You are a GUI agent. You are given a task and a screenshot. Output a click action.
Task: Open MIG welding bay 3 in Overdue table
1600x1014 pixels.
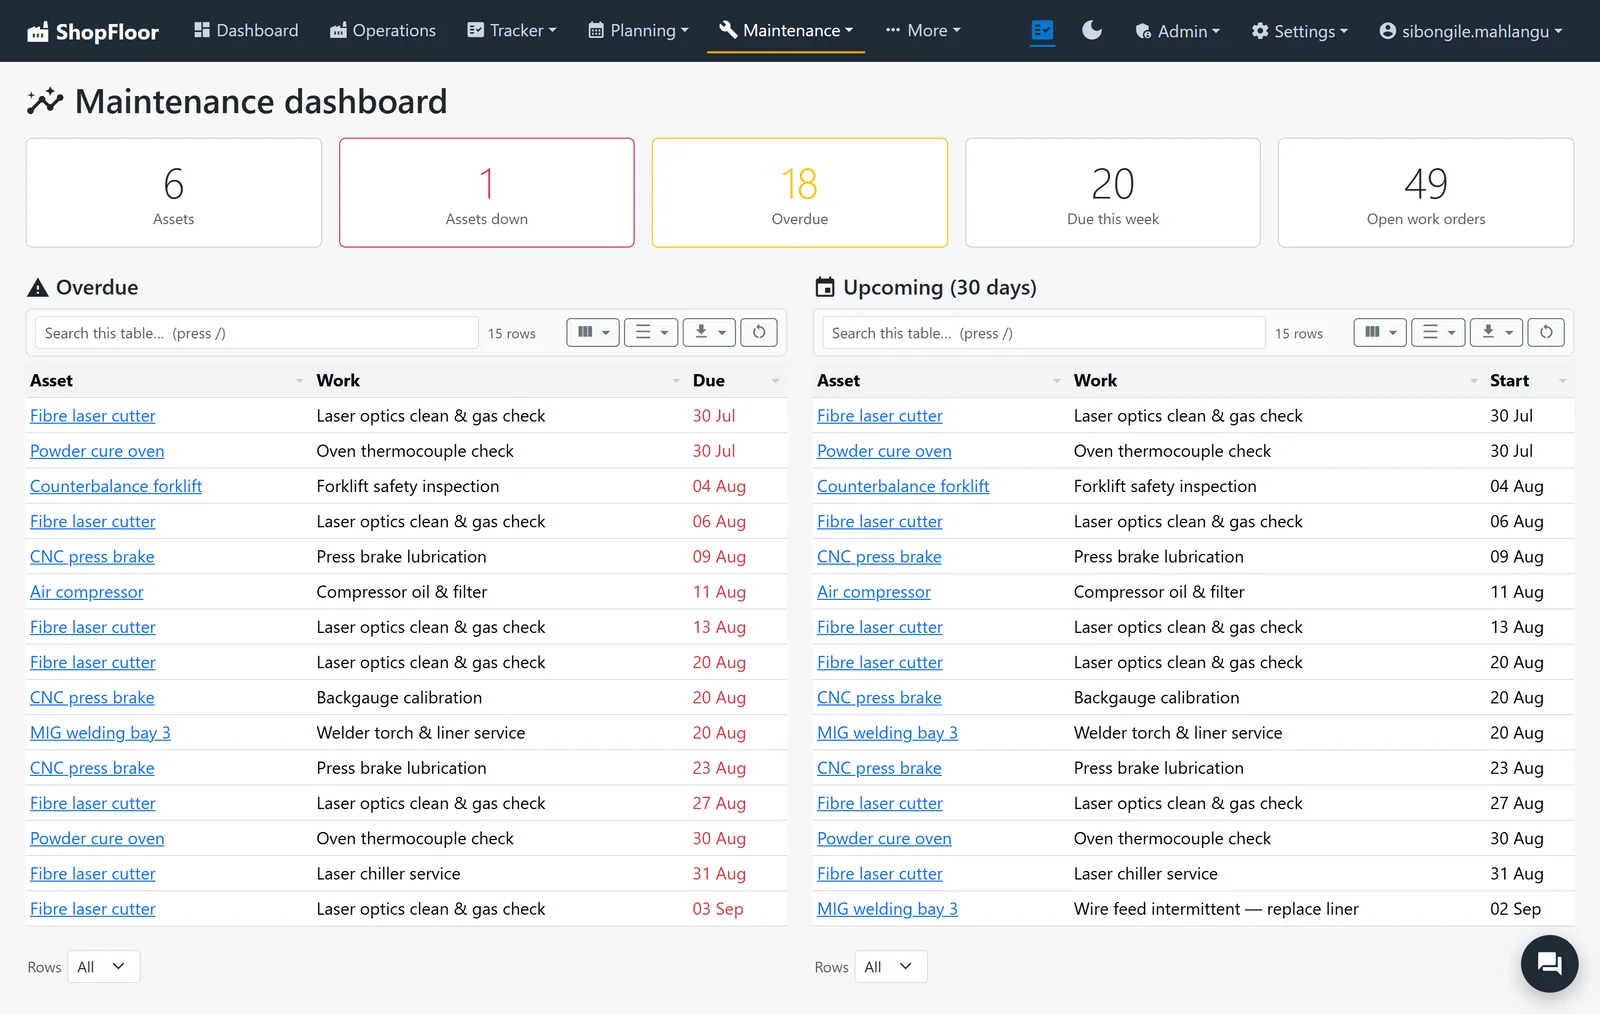pyautogui.click(x=100, y=733)
